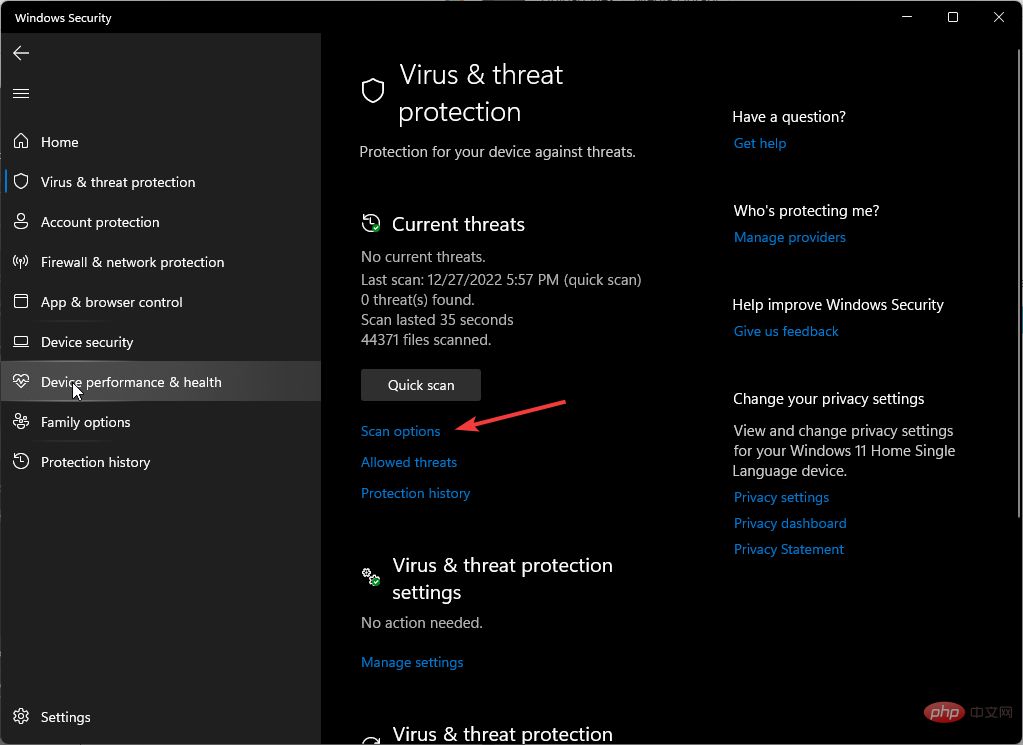1023x745 pixels.
Task: Click Give us feedback link
Action: point(786,331)
